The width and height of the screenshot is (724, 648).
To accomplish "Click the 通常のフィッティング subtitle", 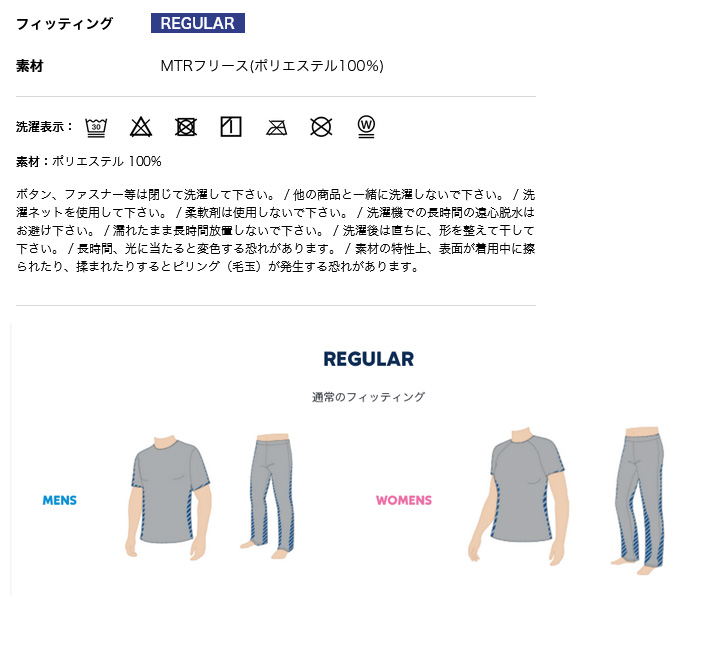I will [x=368, y=397].
